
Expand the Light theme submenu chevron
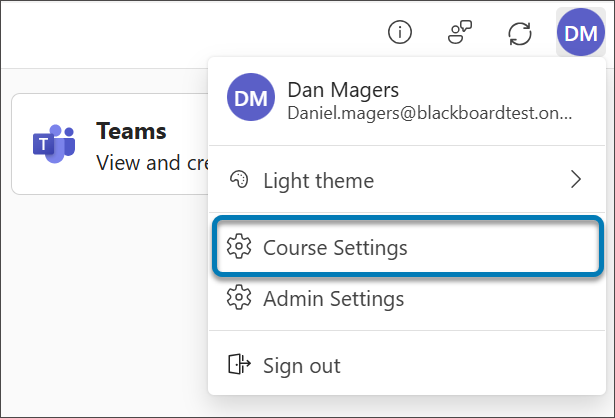tap(575, 180)
